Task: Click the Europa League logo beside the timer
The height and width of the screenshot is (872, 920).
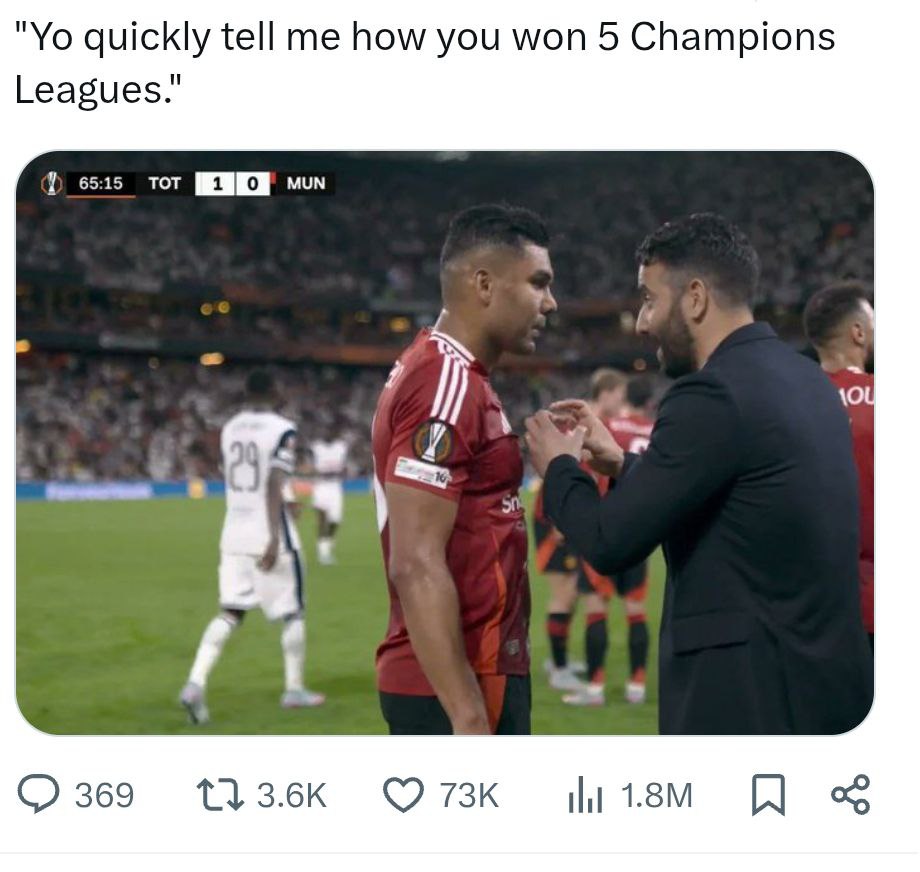Action: (52, 183)
